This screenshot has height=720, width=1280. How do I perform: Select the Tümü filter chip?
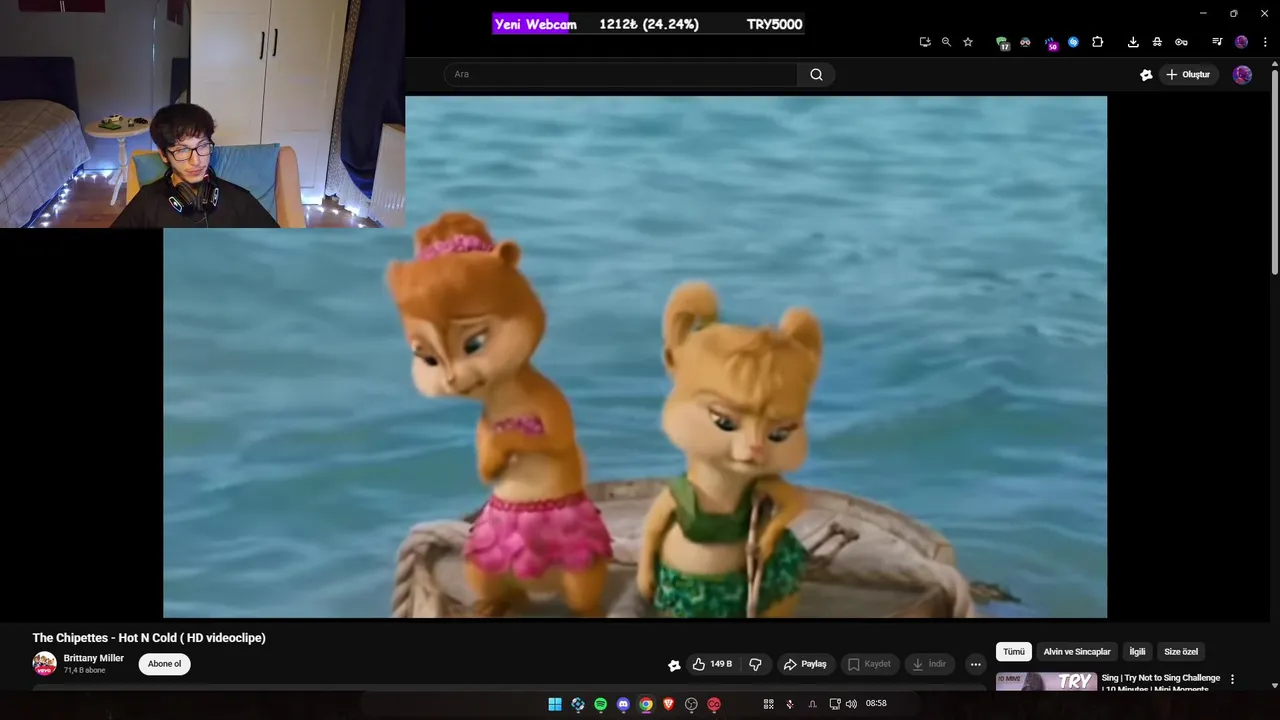coord(1014,652)
